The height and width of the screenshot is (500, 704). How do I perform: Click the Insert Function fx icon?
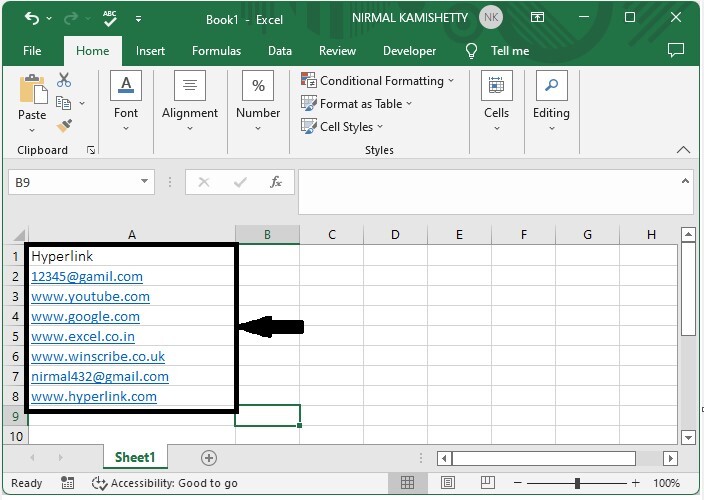tap(276, 182)
